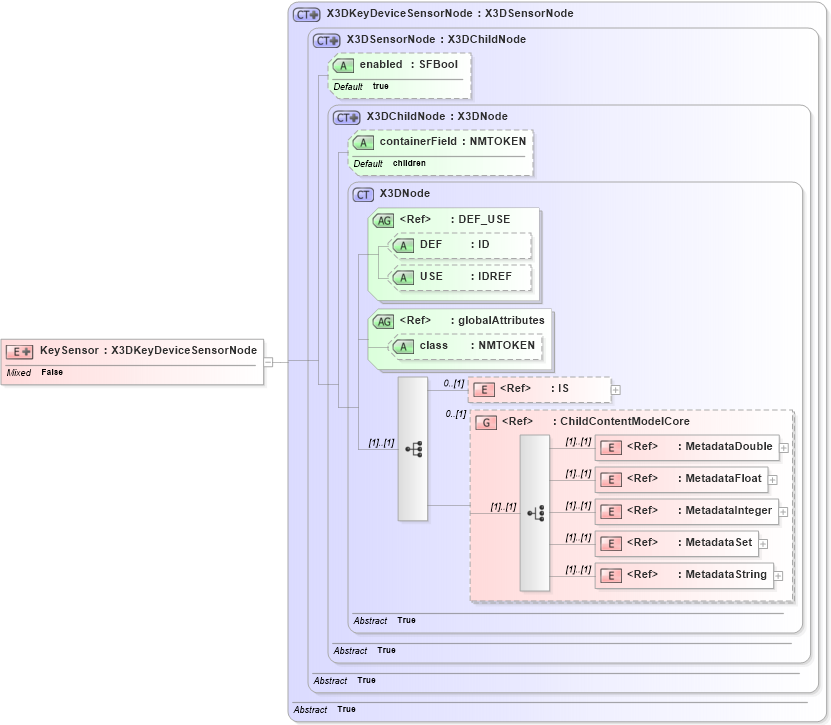This screenshot has width=831, height=725.
Task: Click the [1]..[1] cardinality of X3DNode sequence
Action: 382,443
